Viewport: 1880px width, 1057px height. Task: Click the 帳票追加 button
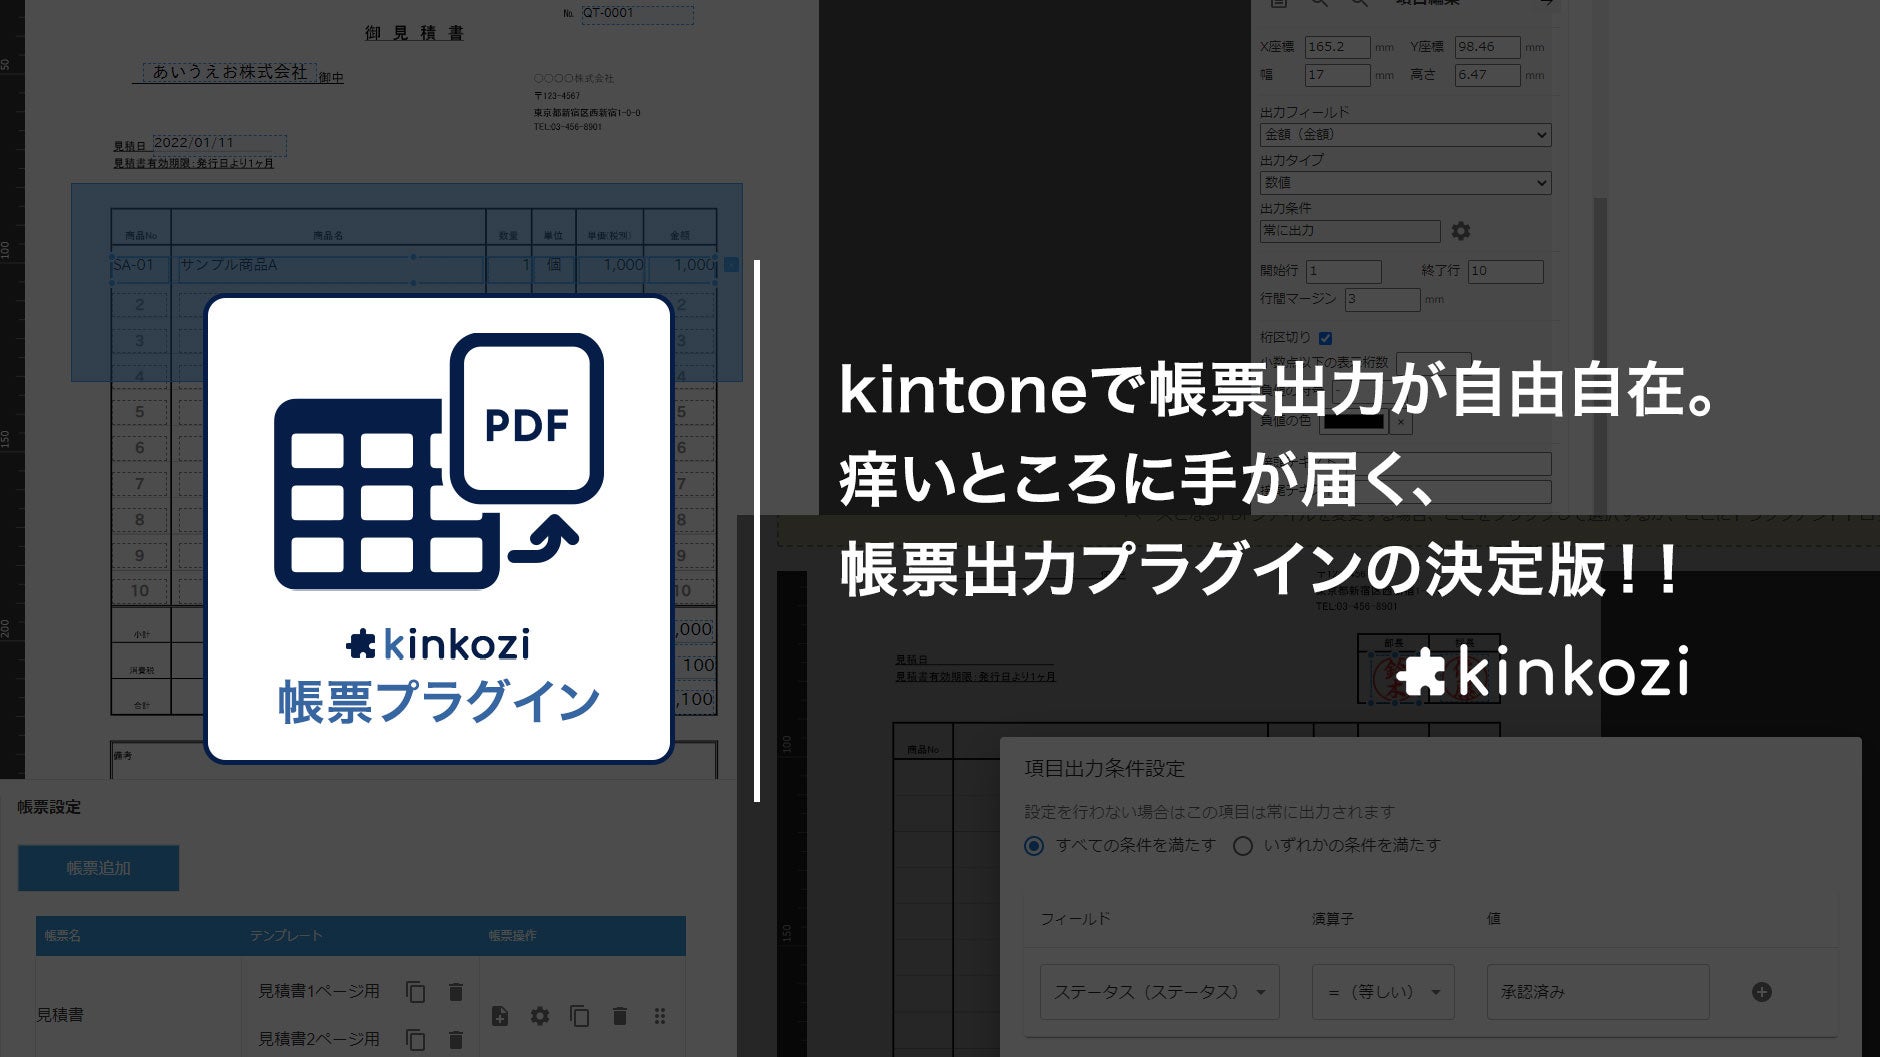tap(98, 868)
